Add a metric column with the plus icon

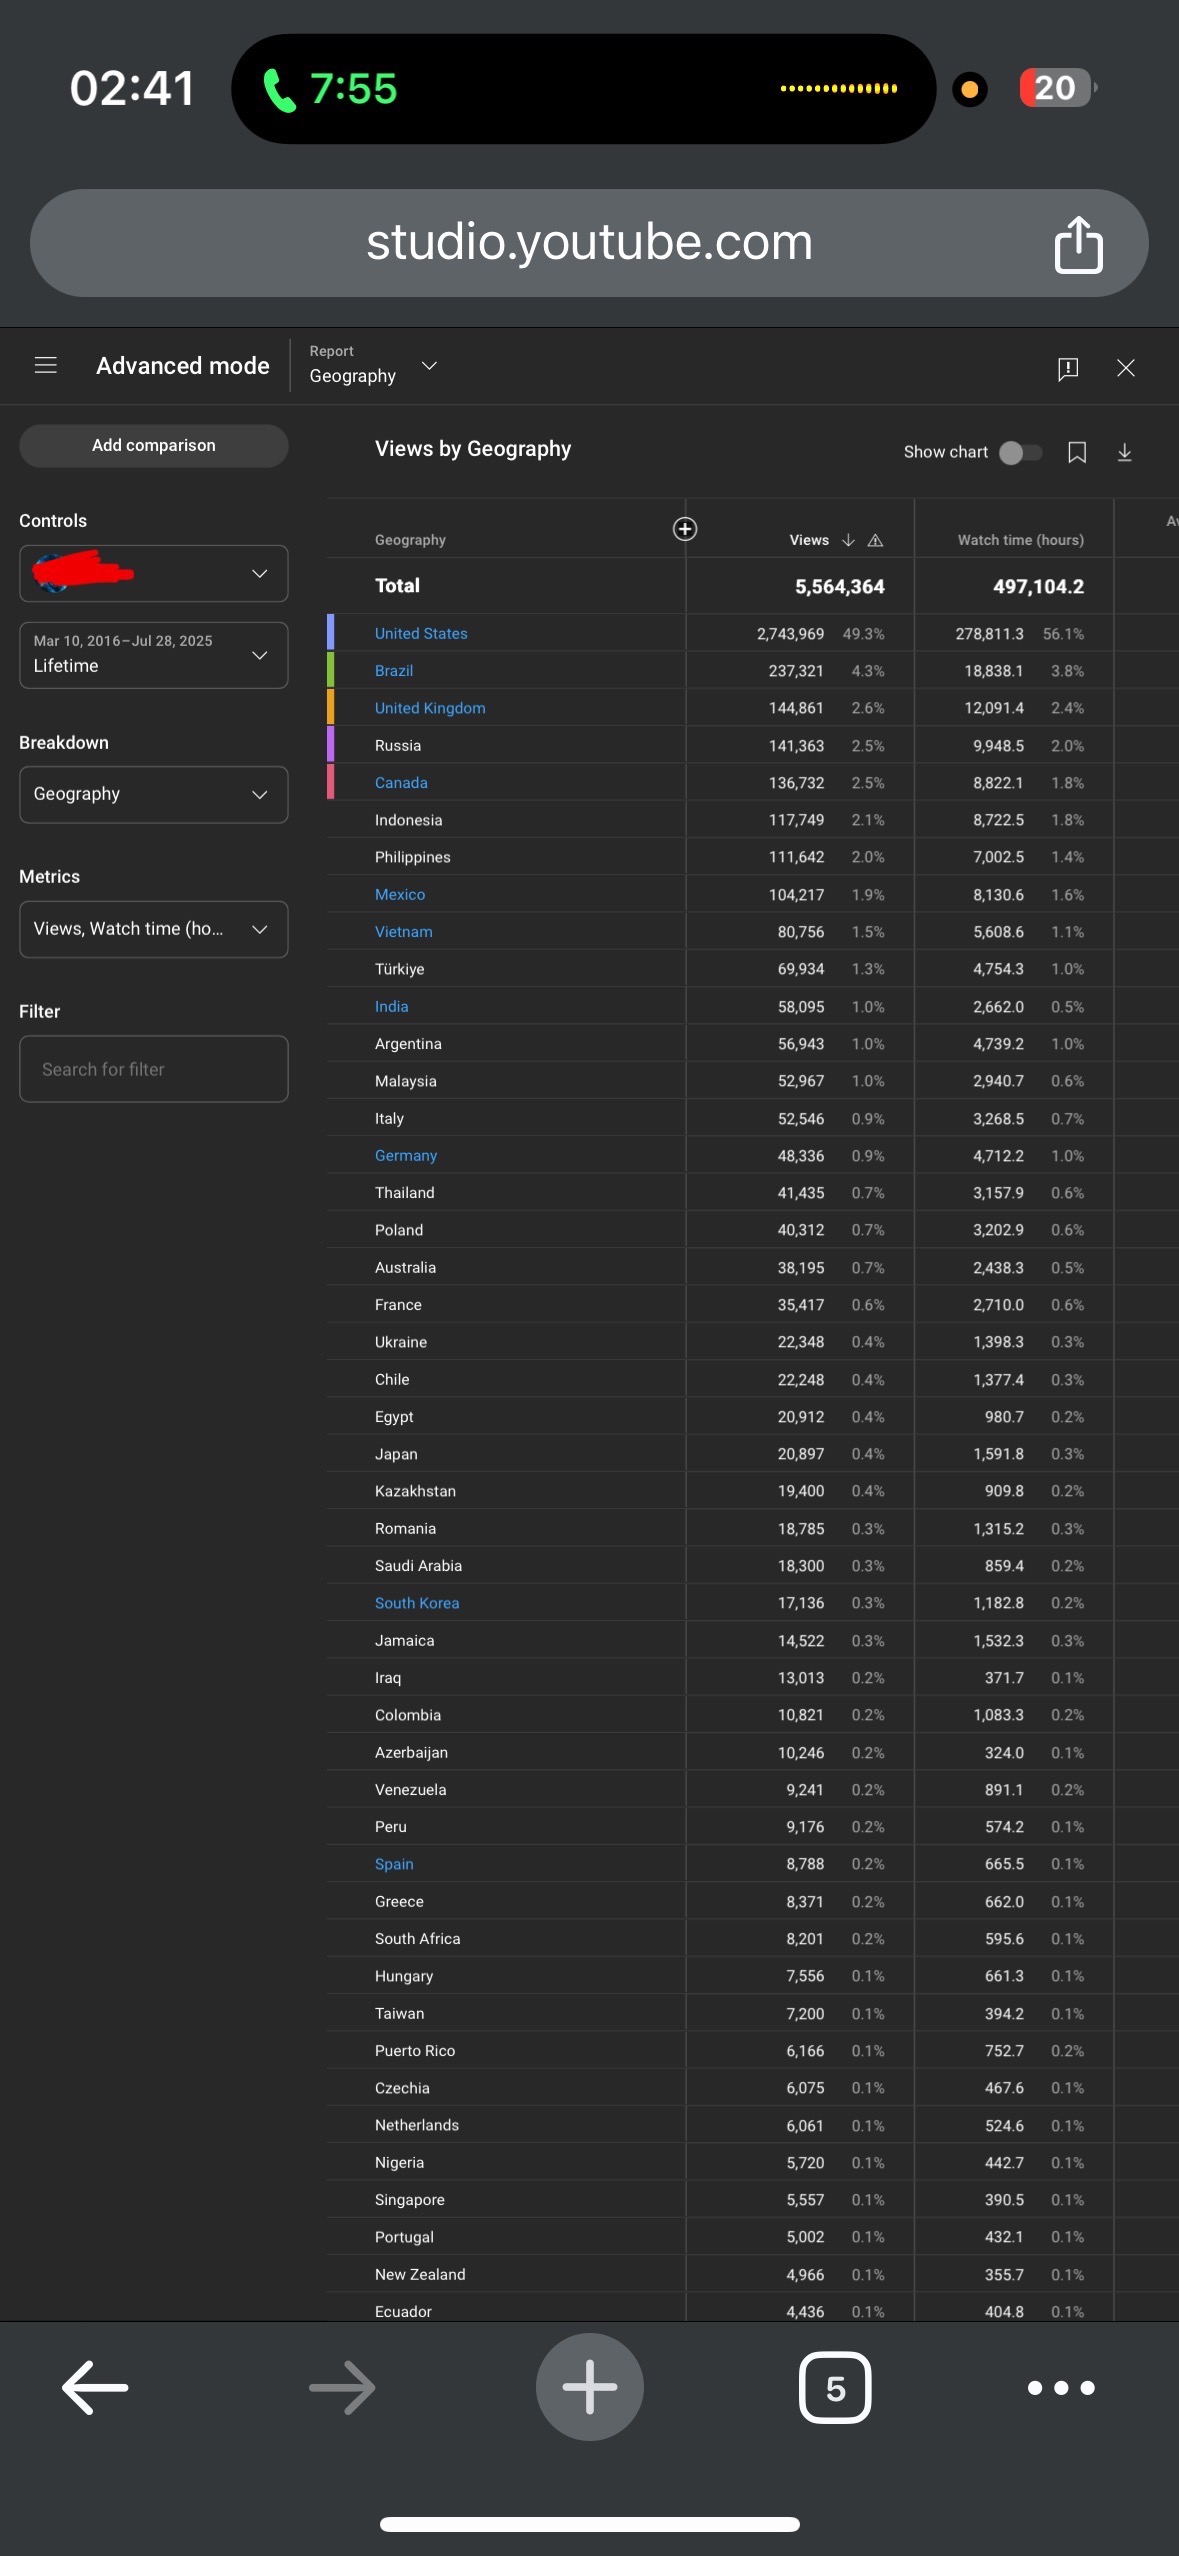685,529
